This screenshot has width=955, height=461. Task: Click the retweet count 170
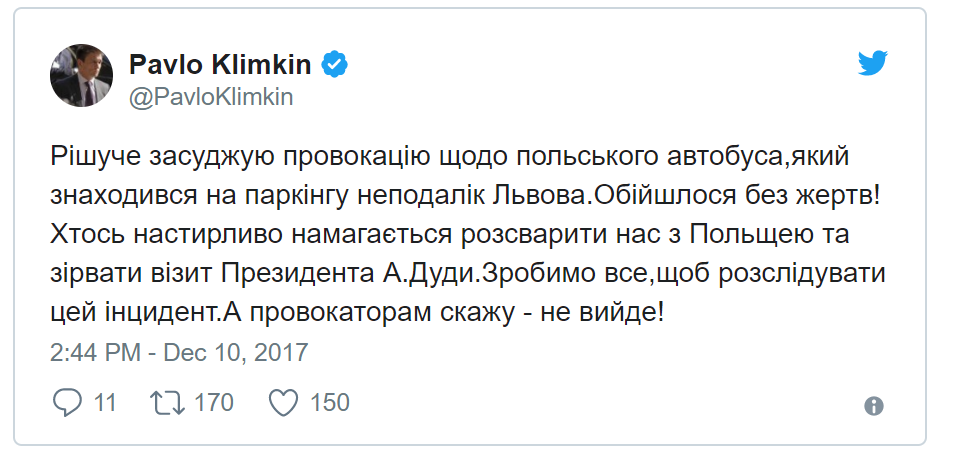[x=213, y=403]
